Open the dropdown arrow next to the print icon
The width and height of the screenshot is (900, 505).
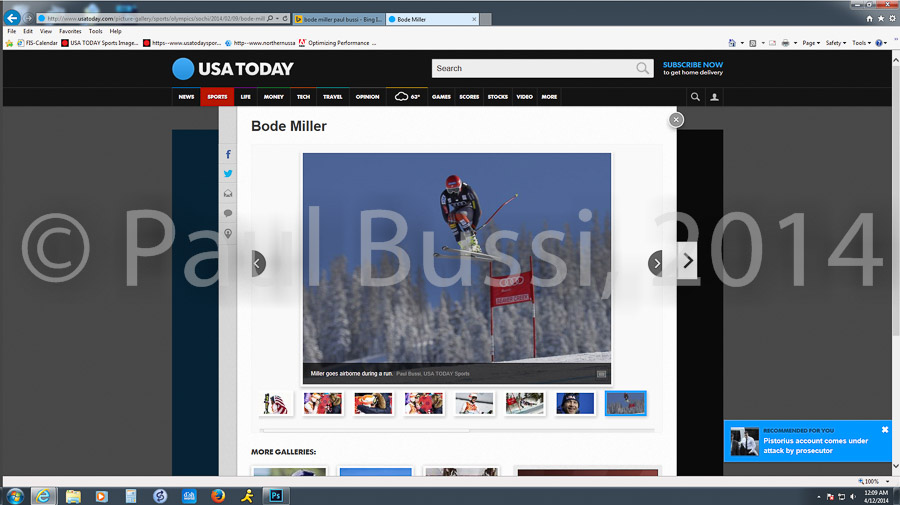pyautogui.click(x=795, y=43)
